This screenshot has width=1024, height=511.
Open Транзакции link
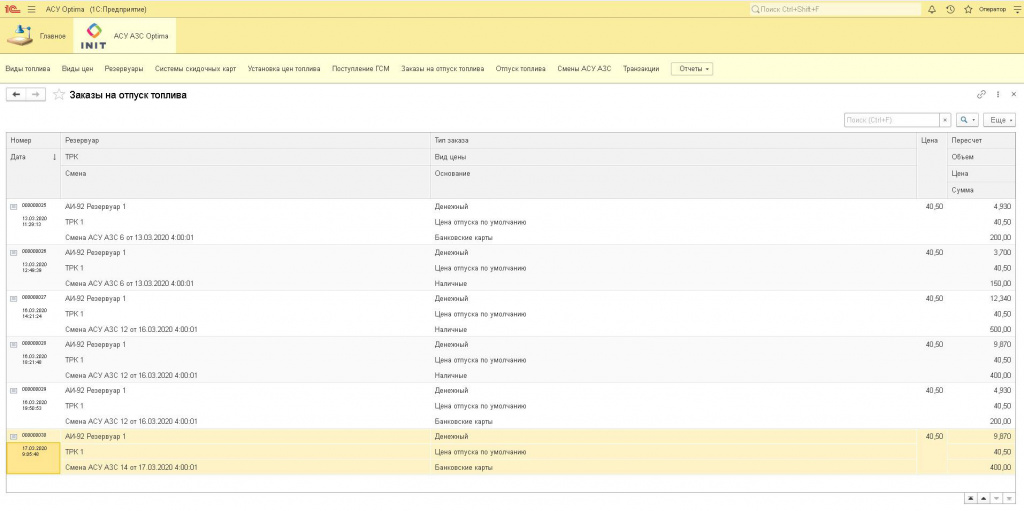pyautogui.click(x=640, y=69)
